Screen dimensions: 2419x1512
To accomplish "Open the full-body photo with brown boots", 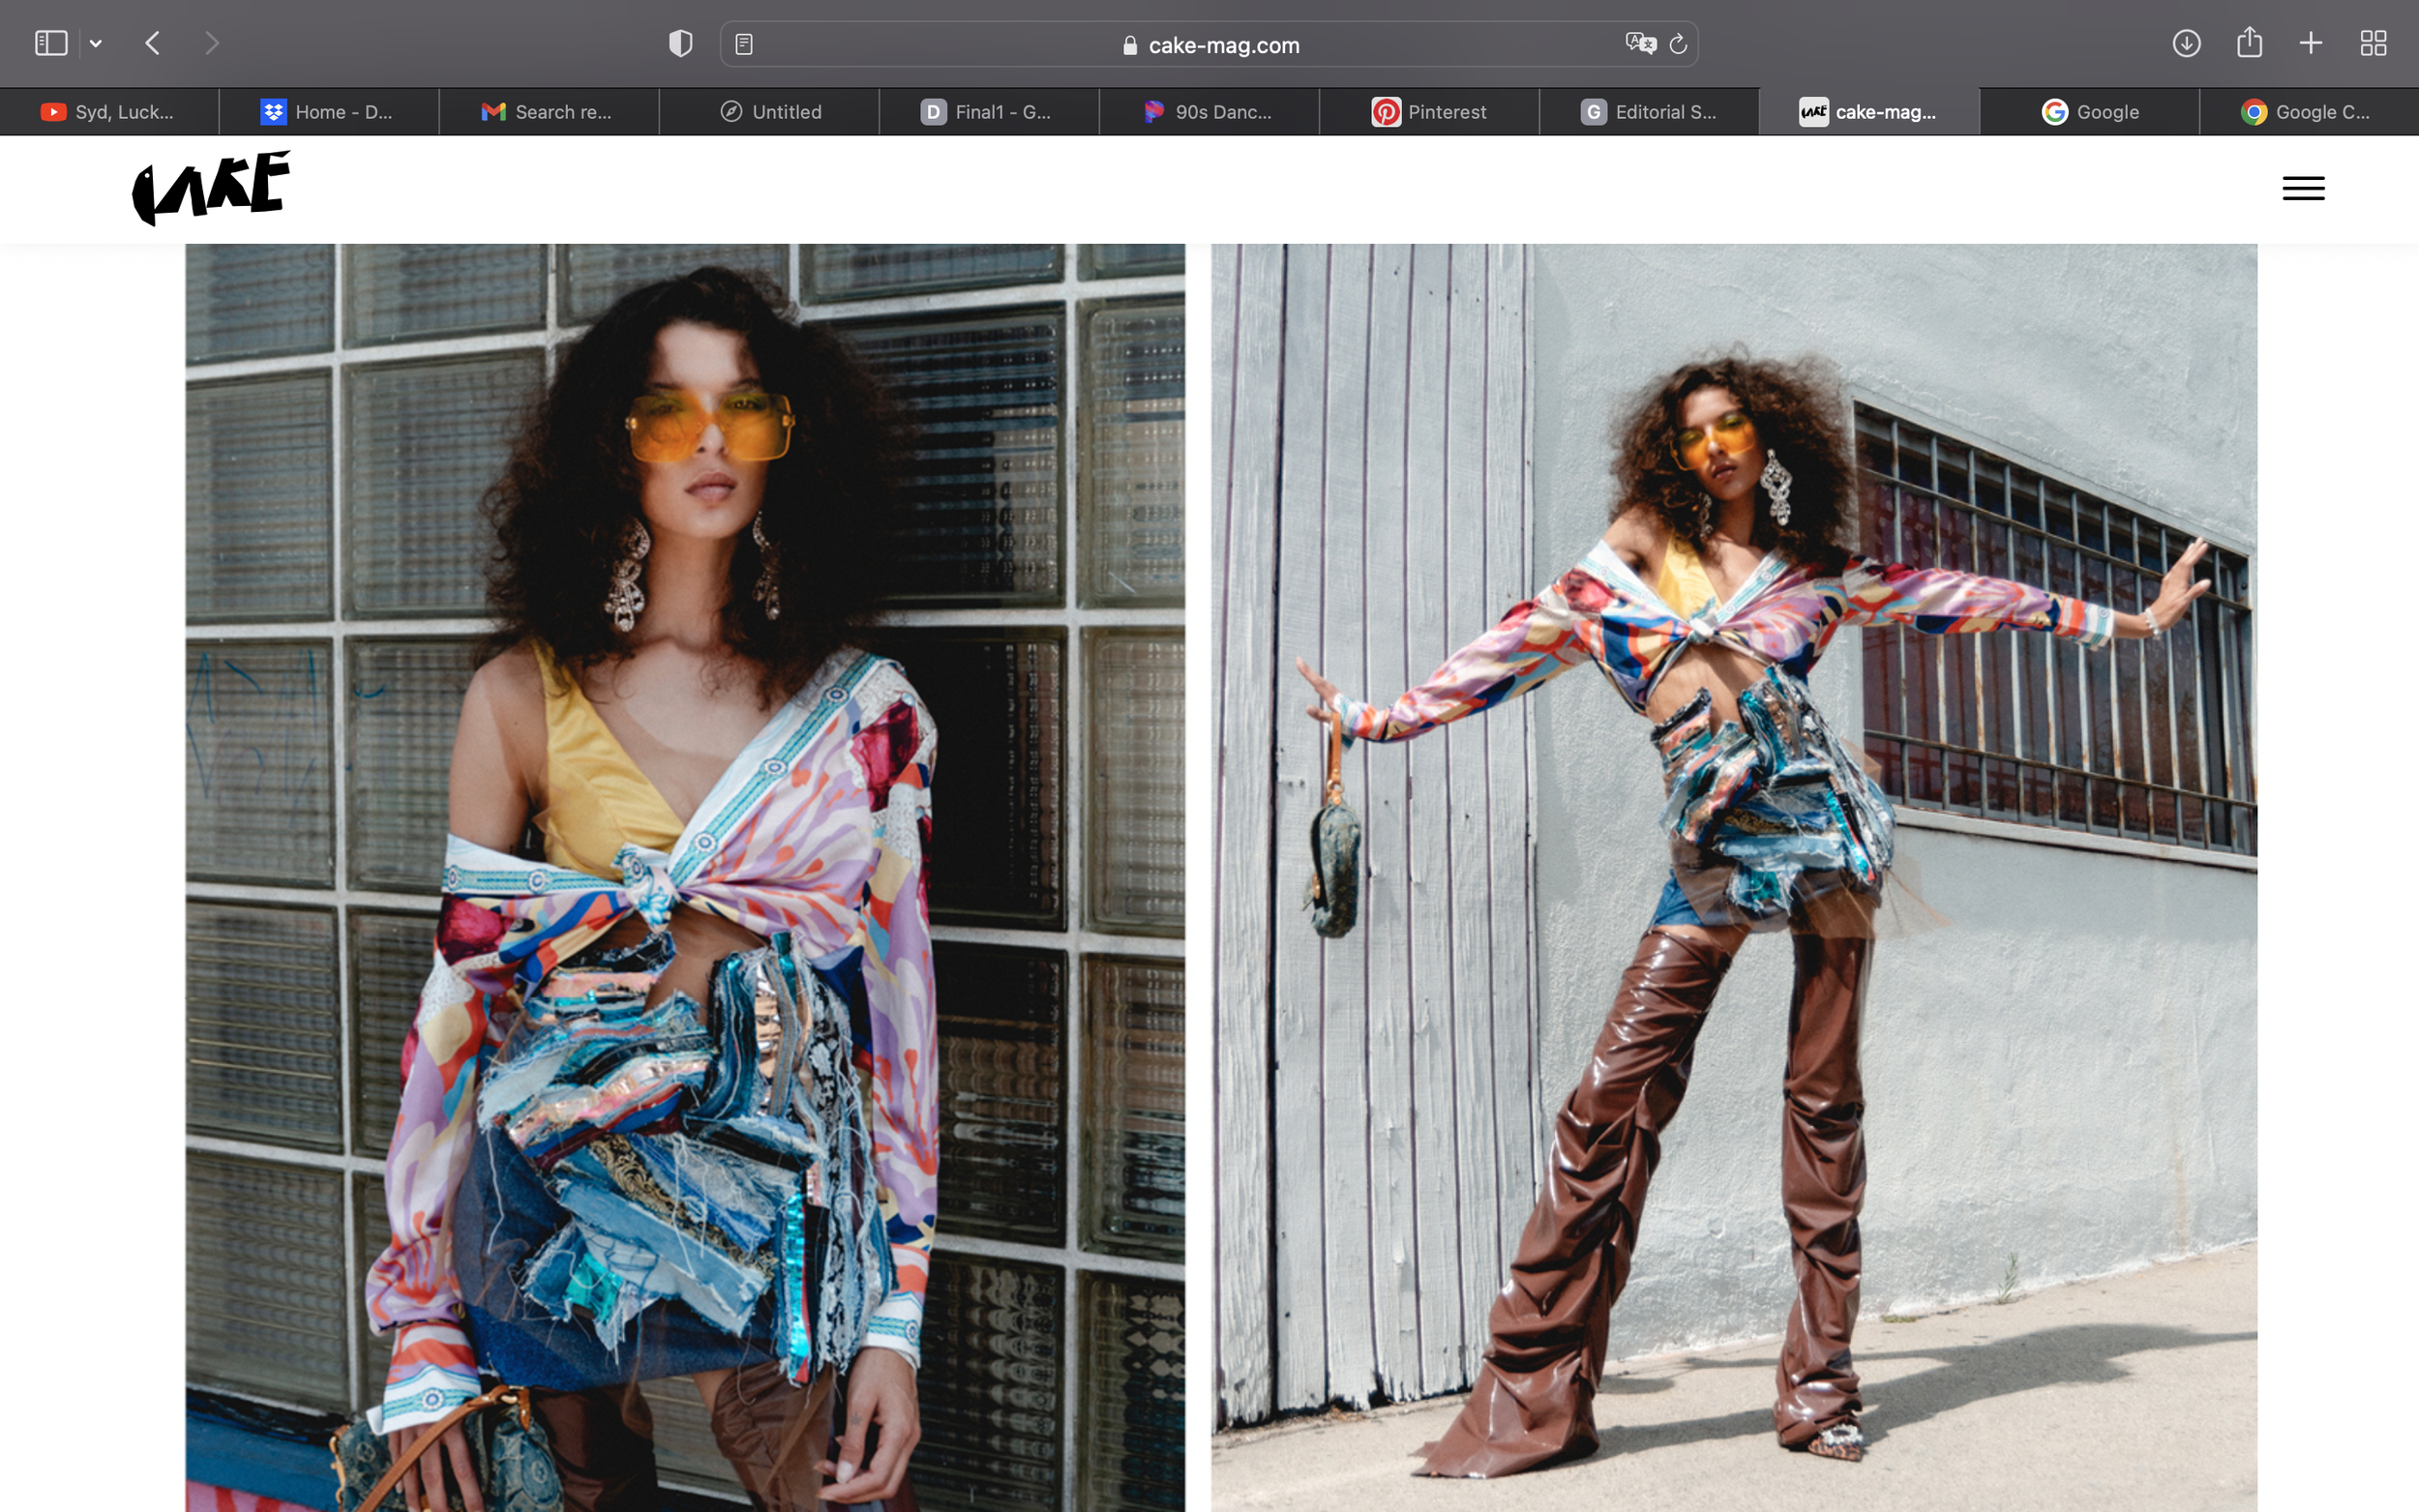I will (1734, 877).
